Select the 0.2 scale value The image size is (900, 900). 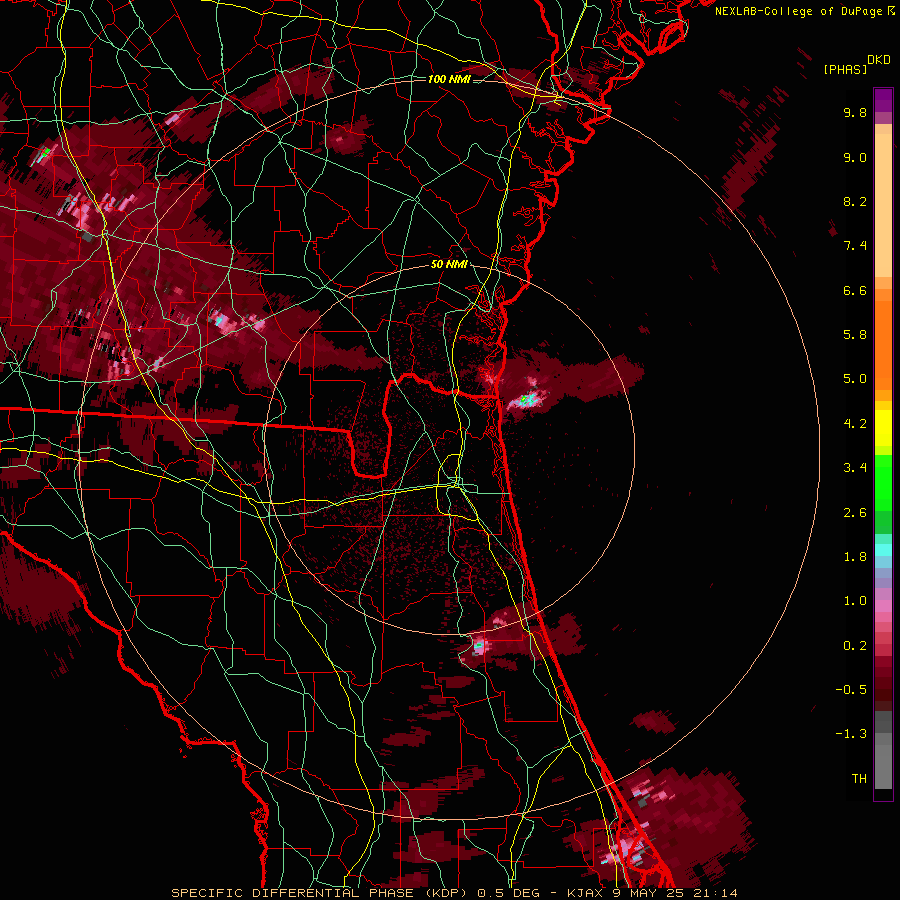point(855,646)
